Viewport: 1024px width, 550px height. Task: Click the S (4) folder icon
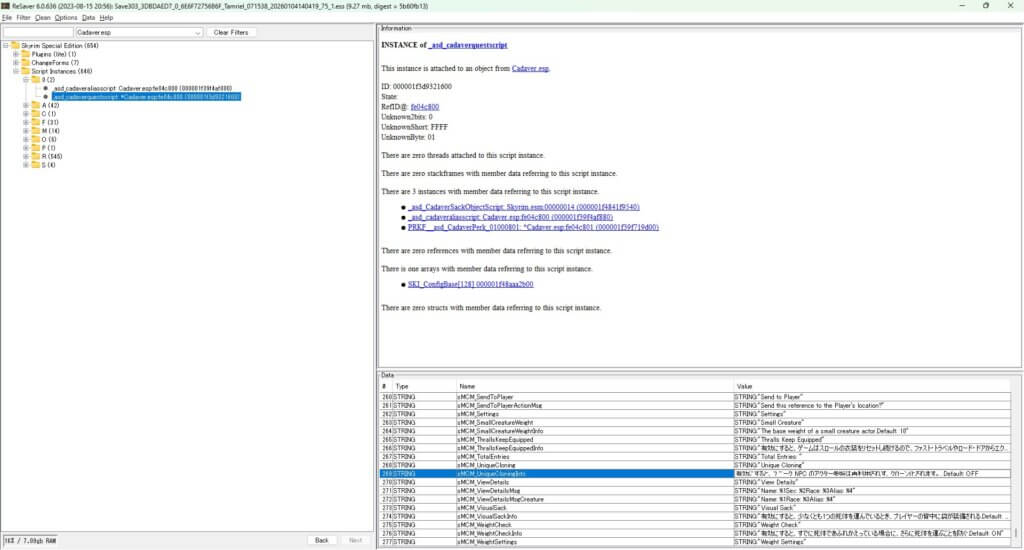tap(36, 165)
